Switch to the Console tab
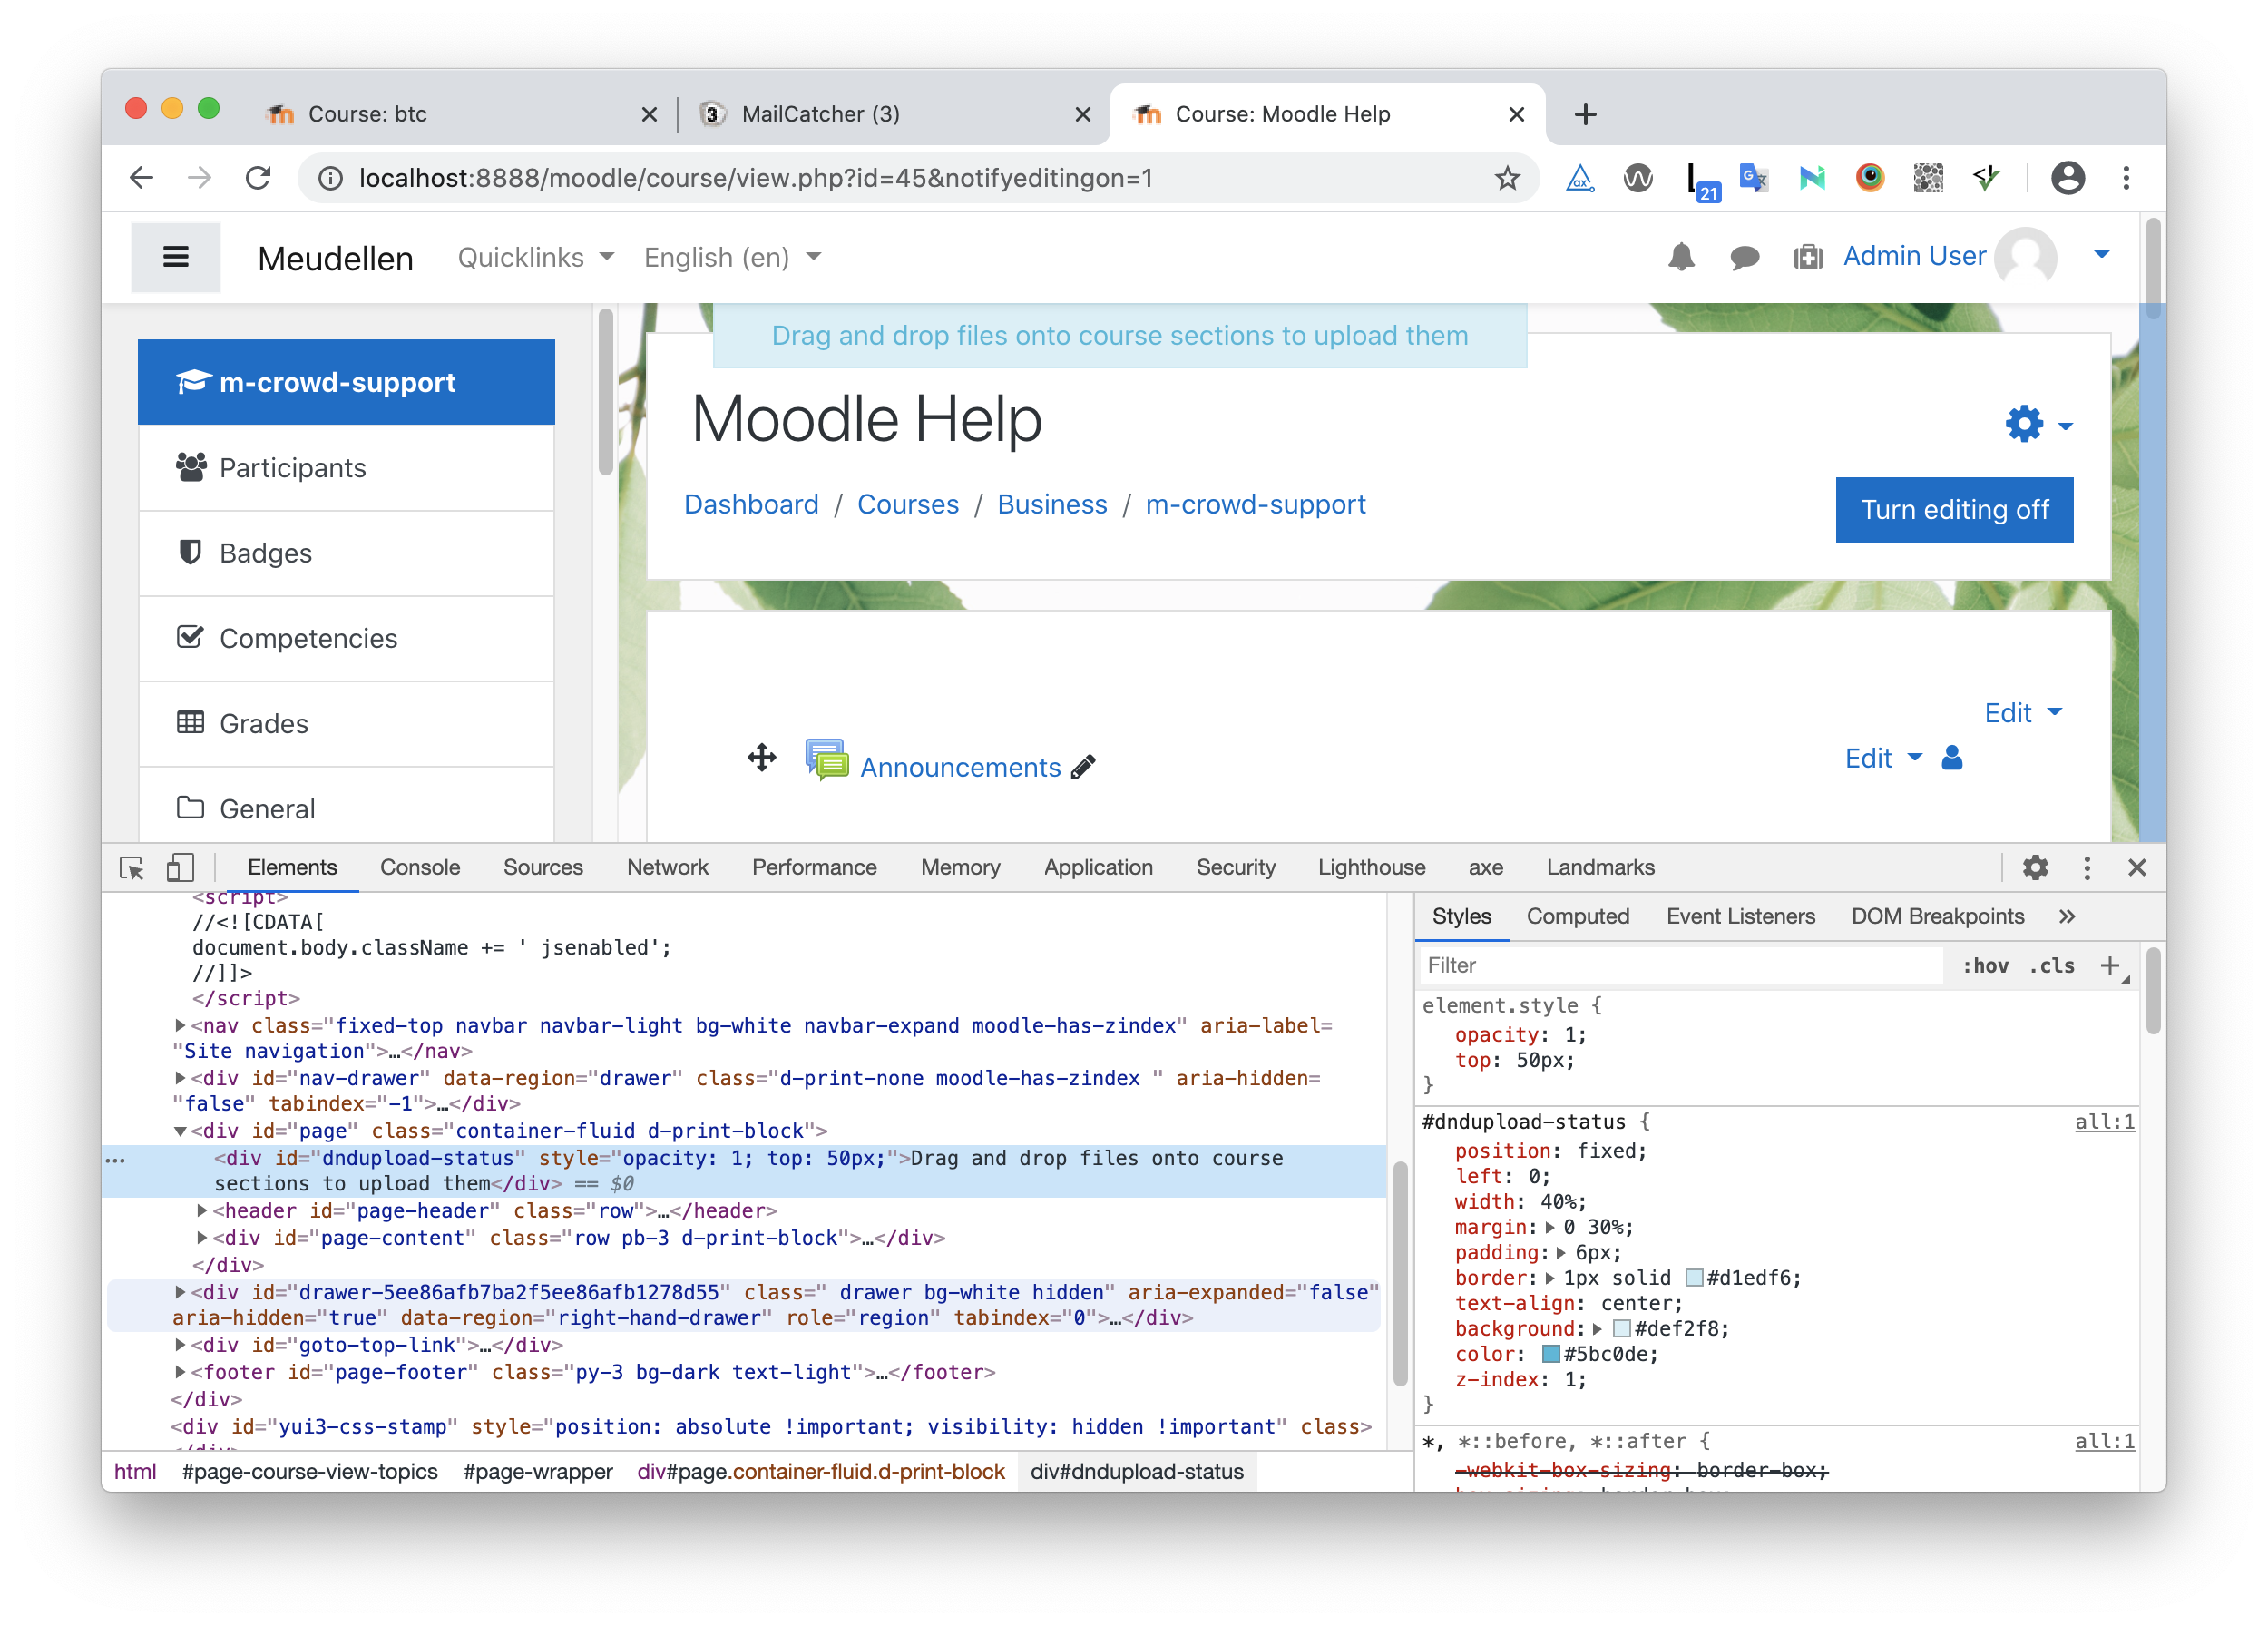 pyautogui.click(x=420, y=867)
